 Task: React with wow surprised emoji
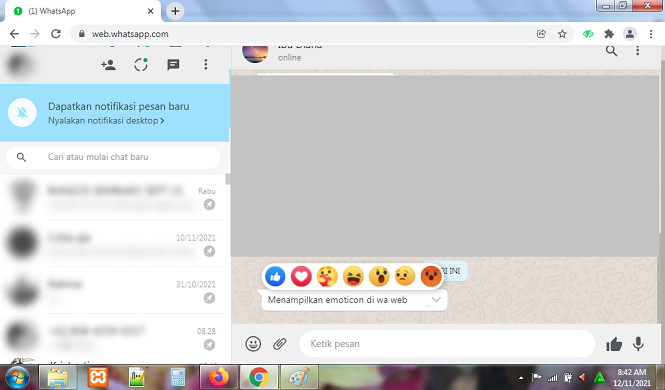[379, 277]
